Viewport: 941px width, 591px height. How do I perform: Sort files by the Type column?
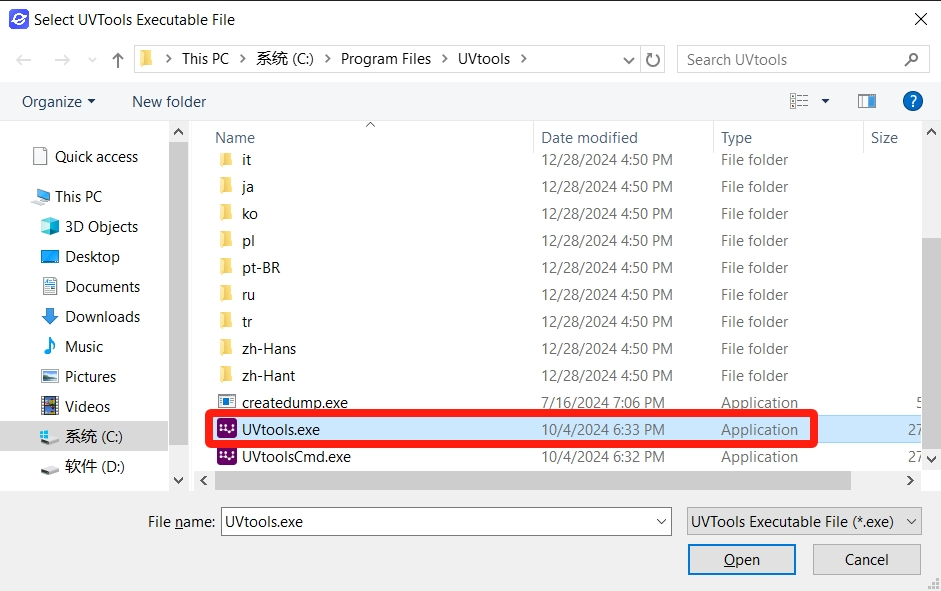tap(736, 138)
